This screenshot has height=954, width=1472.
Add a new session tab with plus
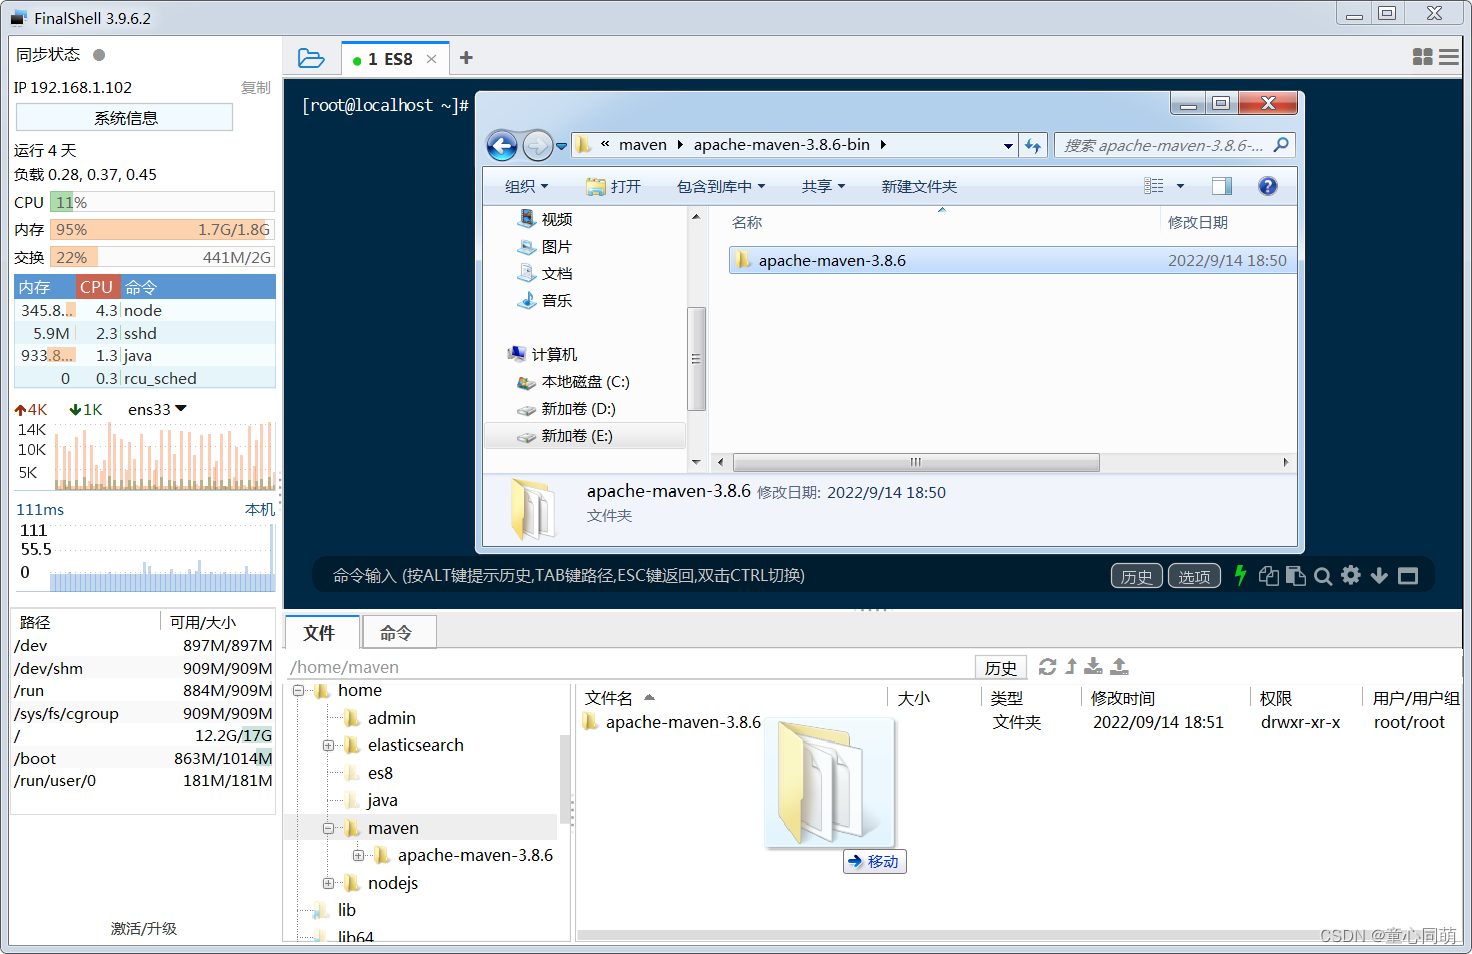tap(466, 58)
